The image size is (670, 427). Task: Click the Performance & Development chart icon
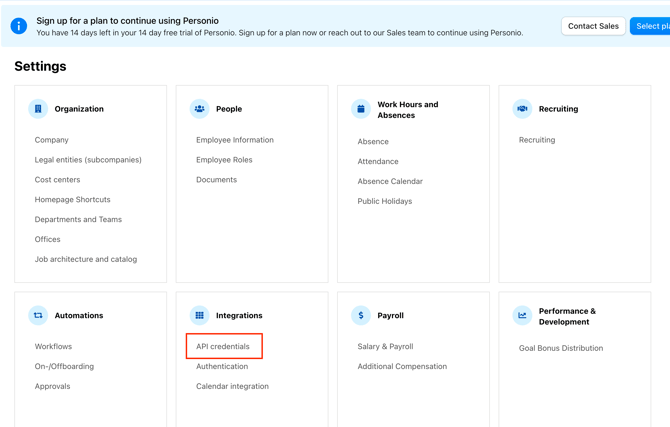tap(522, 315)
